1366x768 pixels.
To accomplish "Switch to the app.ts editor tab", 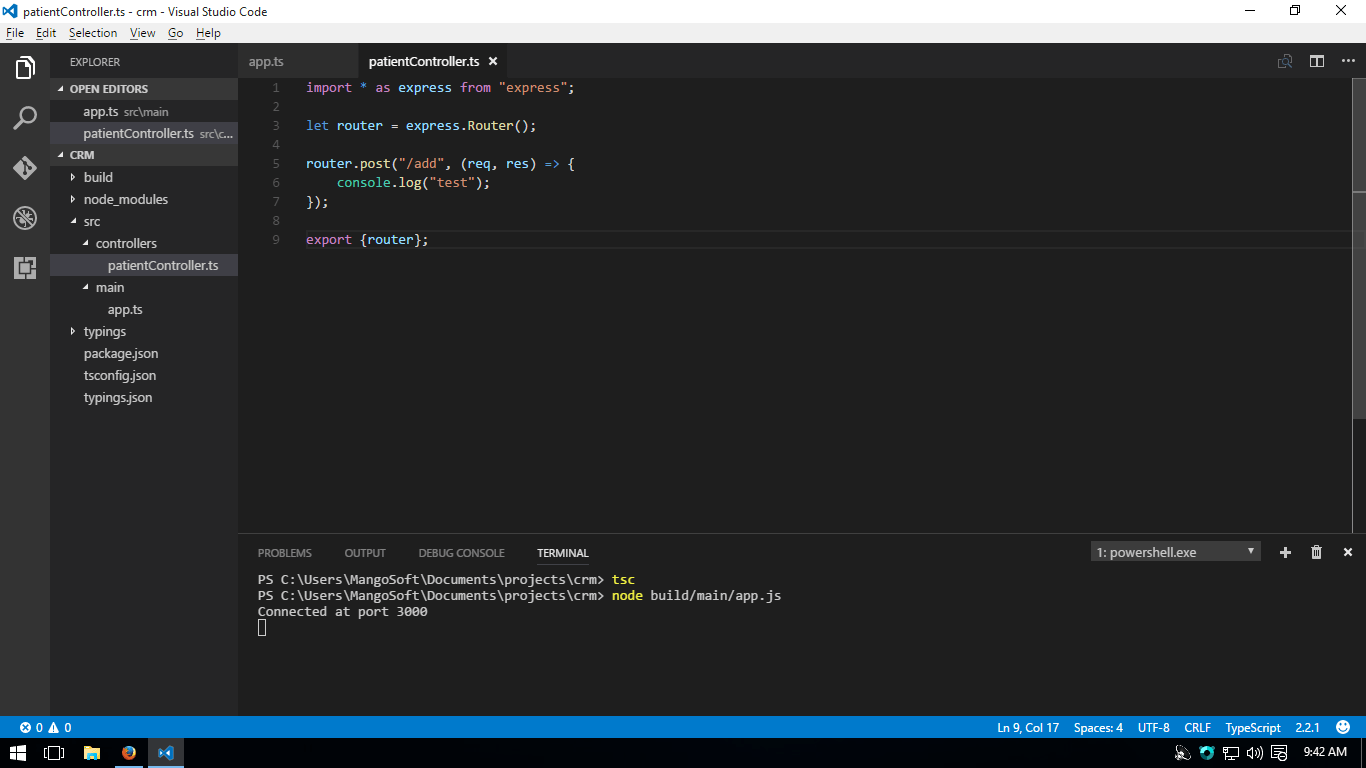I will [297, 61].
